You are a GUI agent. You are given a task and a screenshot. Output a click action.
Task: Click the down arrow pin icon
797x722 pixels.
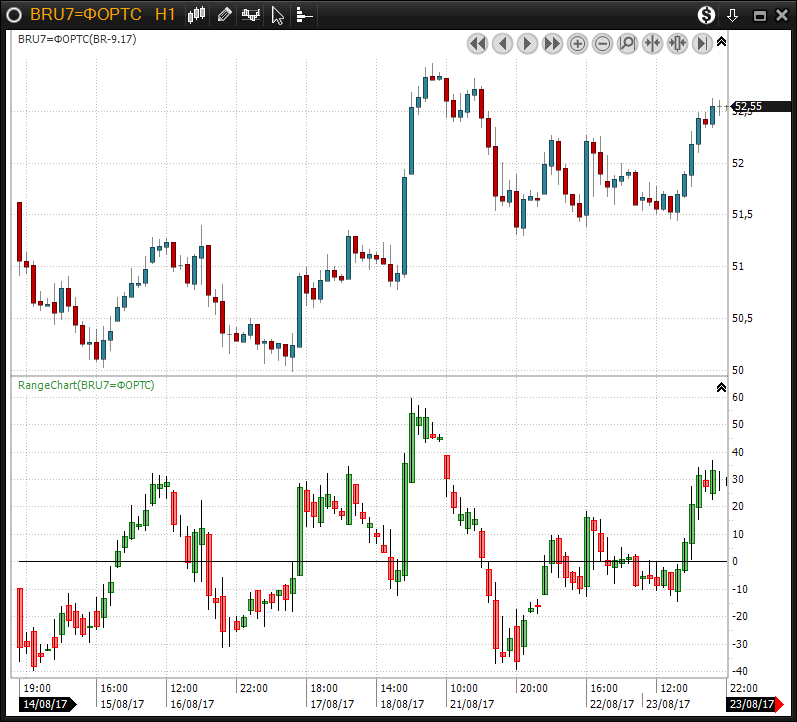pos(733,14)
